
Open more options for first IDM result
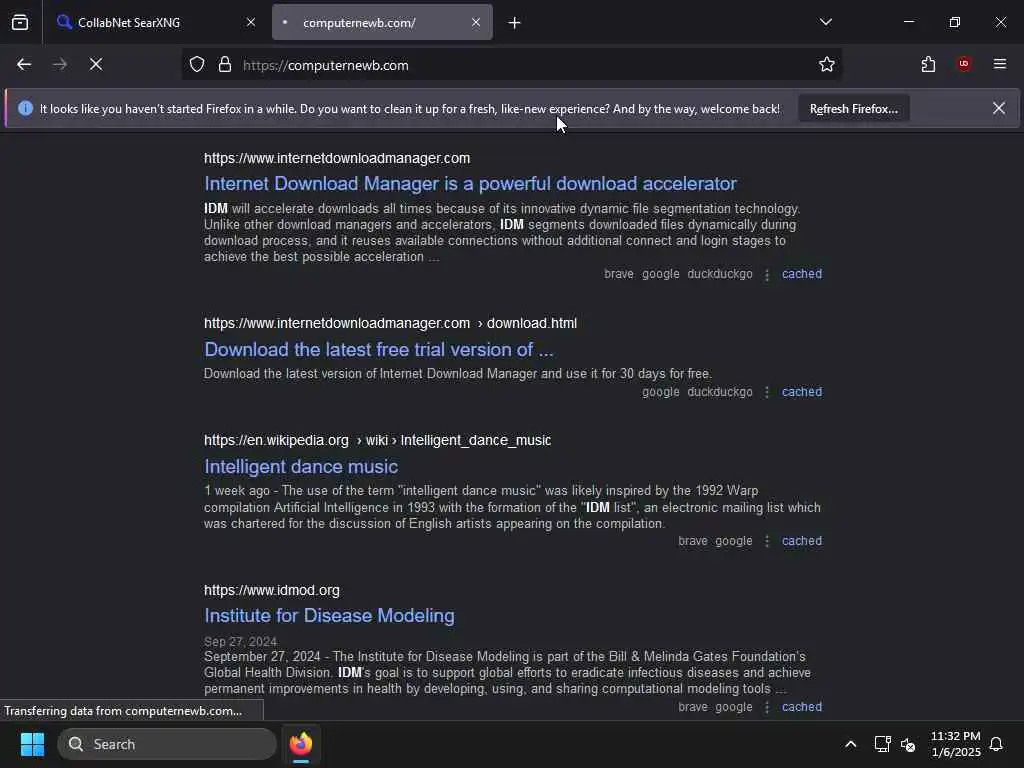coord(767,274)
